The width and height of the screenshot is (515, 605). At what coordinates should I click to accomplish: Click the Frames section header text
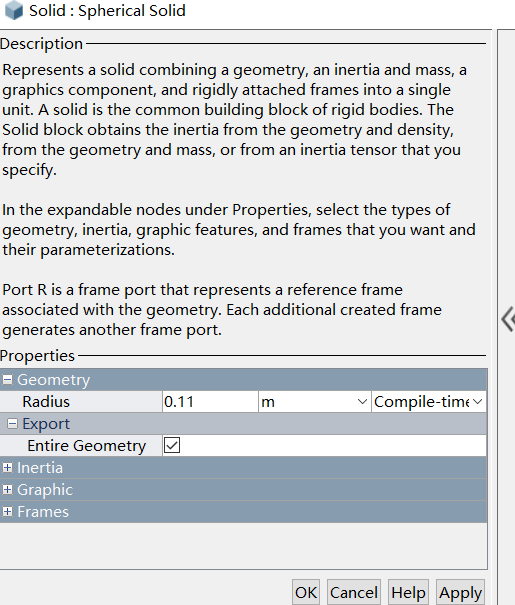[x=43, y=512]
